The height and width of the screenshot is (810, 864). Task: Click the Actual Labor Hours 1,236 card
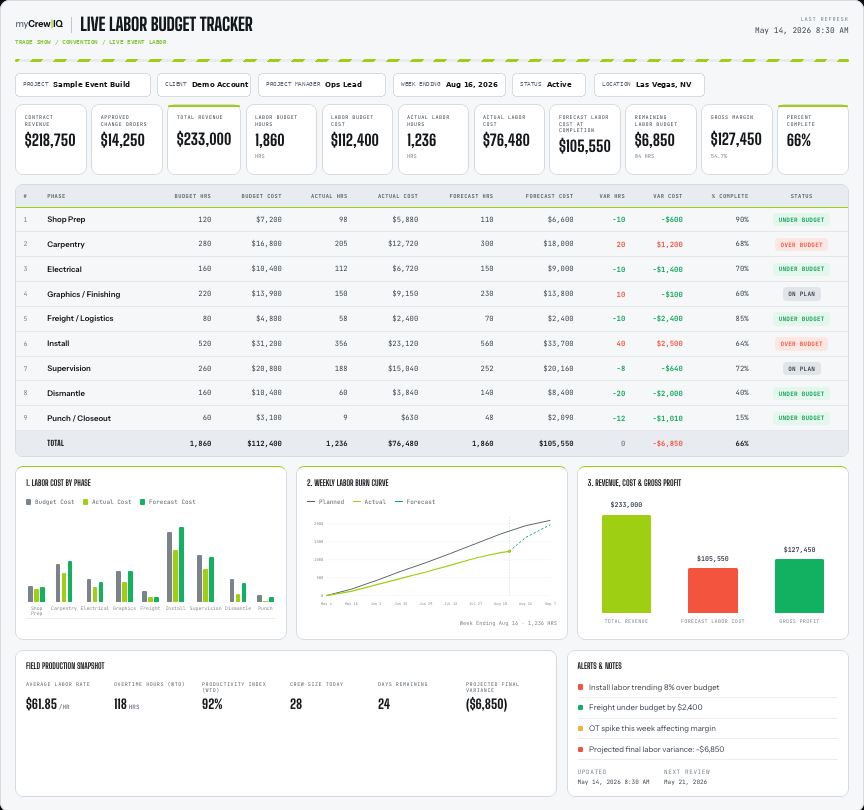433,139
